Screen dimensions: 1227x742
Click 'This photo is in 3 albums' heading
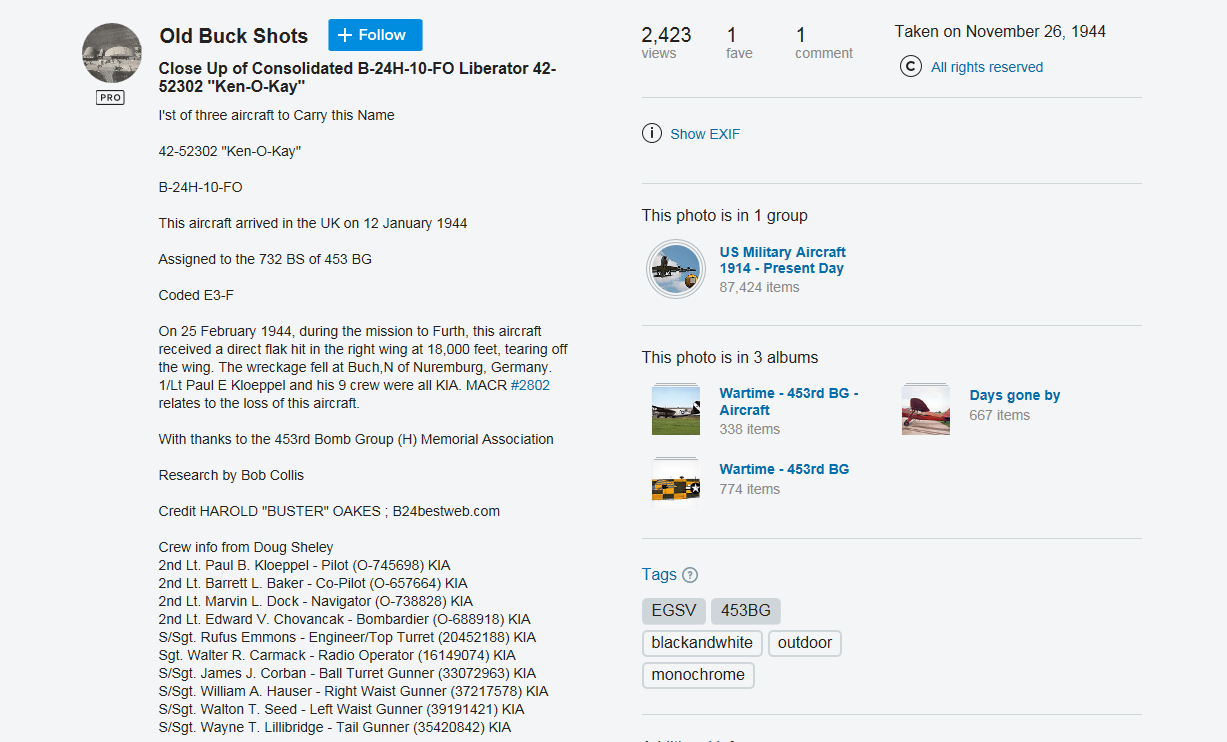pyautogui.click(x=730, y=357)
